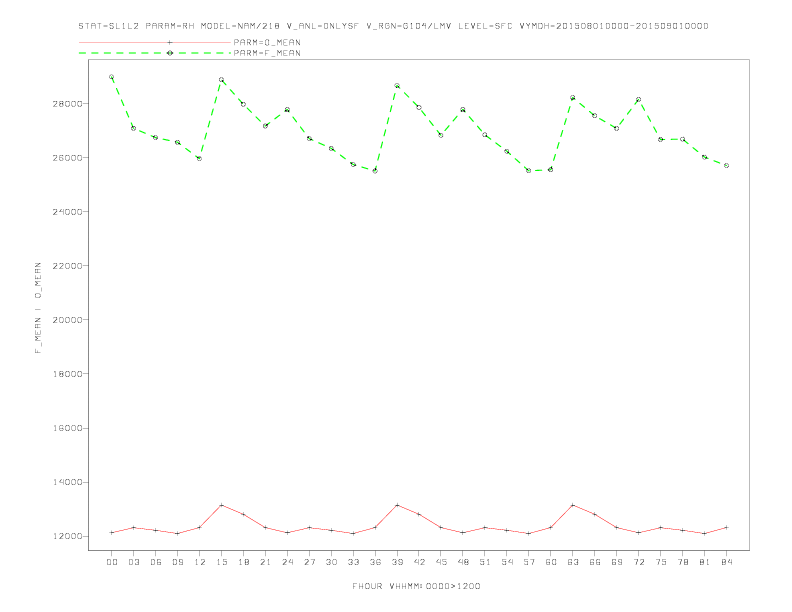
Task: Click the 15 forecast hour label
Action: pyautogui.click(x=221, y=562)
